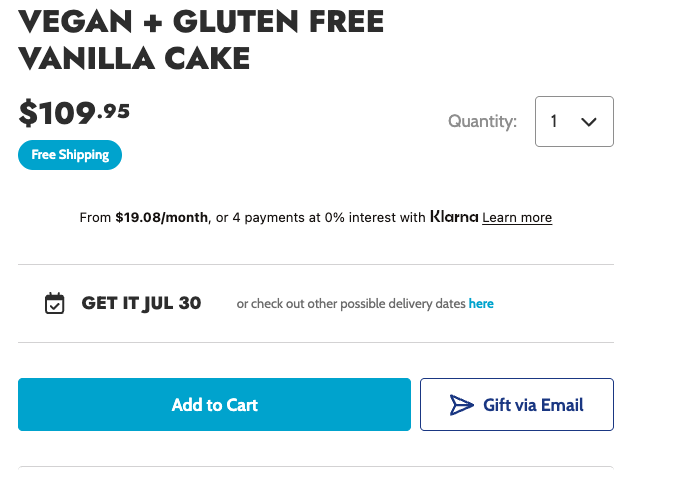Click the $19.08/month financing amount
The width and height of the screenshot is (674, 483).
(162, 218)
